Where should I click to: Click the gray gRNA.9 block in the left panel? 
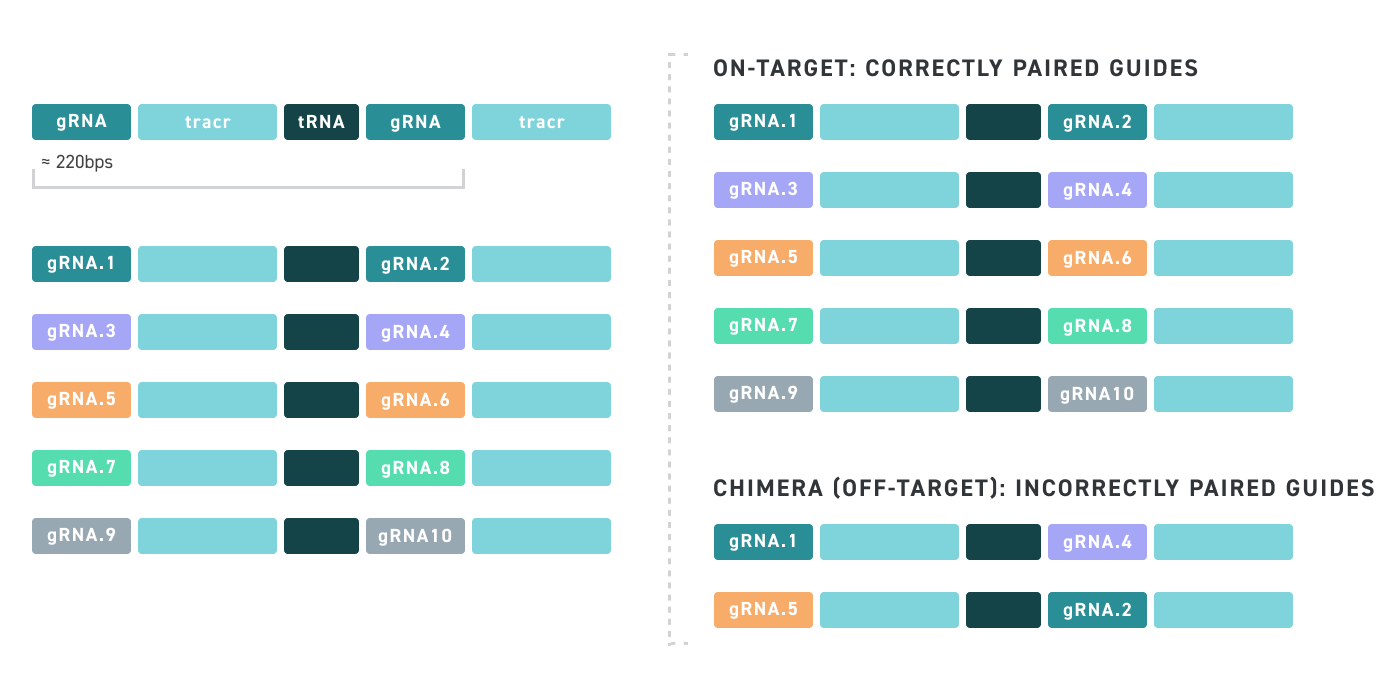(81, 536)
